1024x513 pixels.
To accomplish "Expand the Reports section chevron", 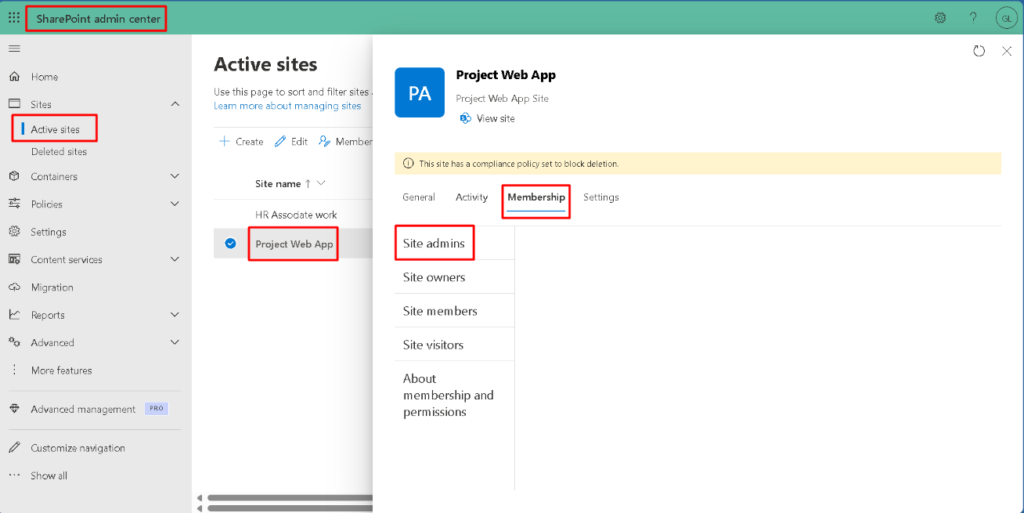I will 175,315.
